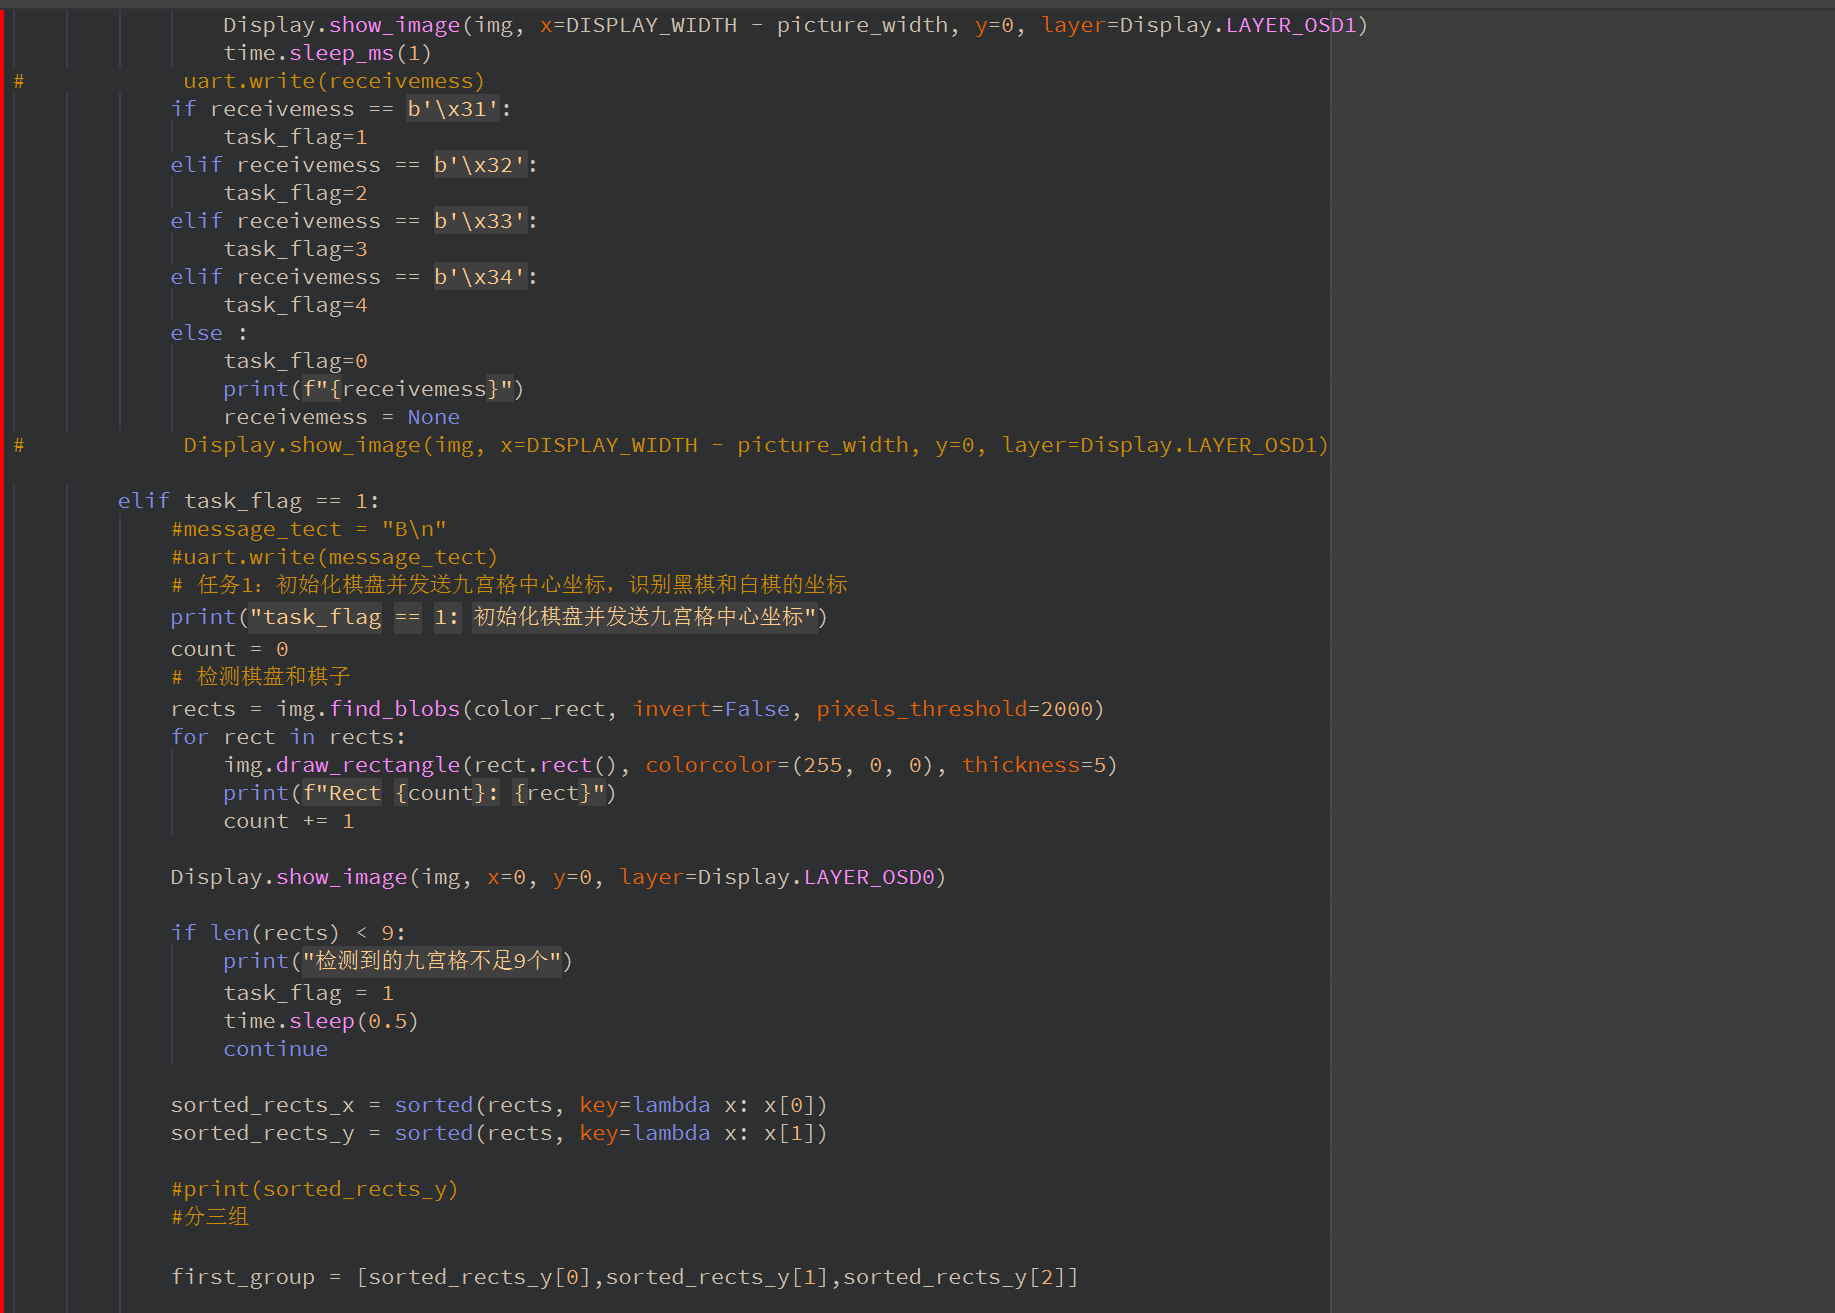Click the #print(sorted_rects_y) comment

314,1189
